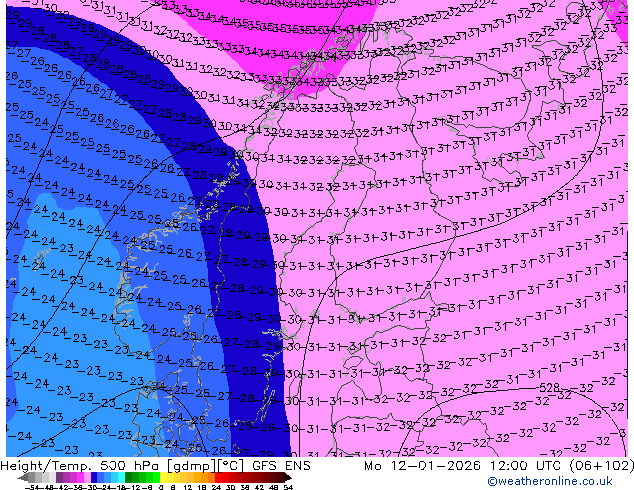
Task: Pick the bright red swatch in the legend
Action: pos(218,477)
